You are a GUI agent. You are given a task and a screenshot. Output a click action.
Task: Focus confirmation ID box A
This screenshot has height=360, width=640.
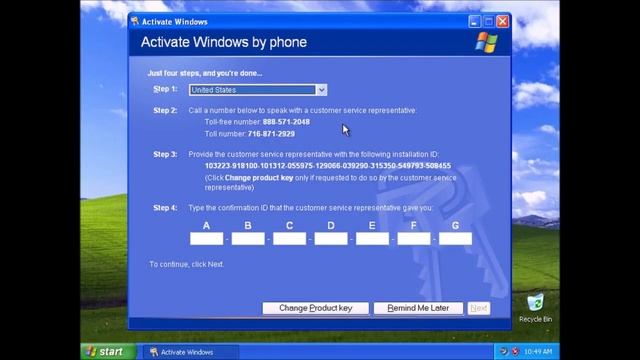coord(207,239)
